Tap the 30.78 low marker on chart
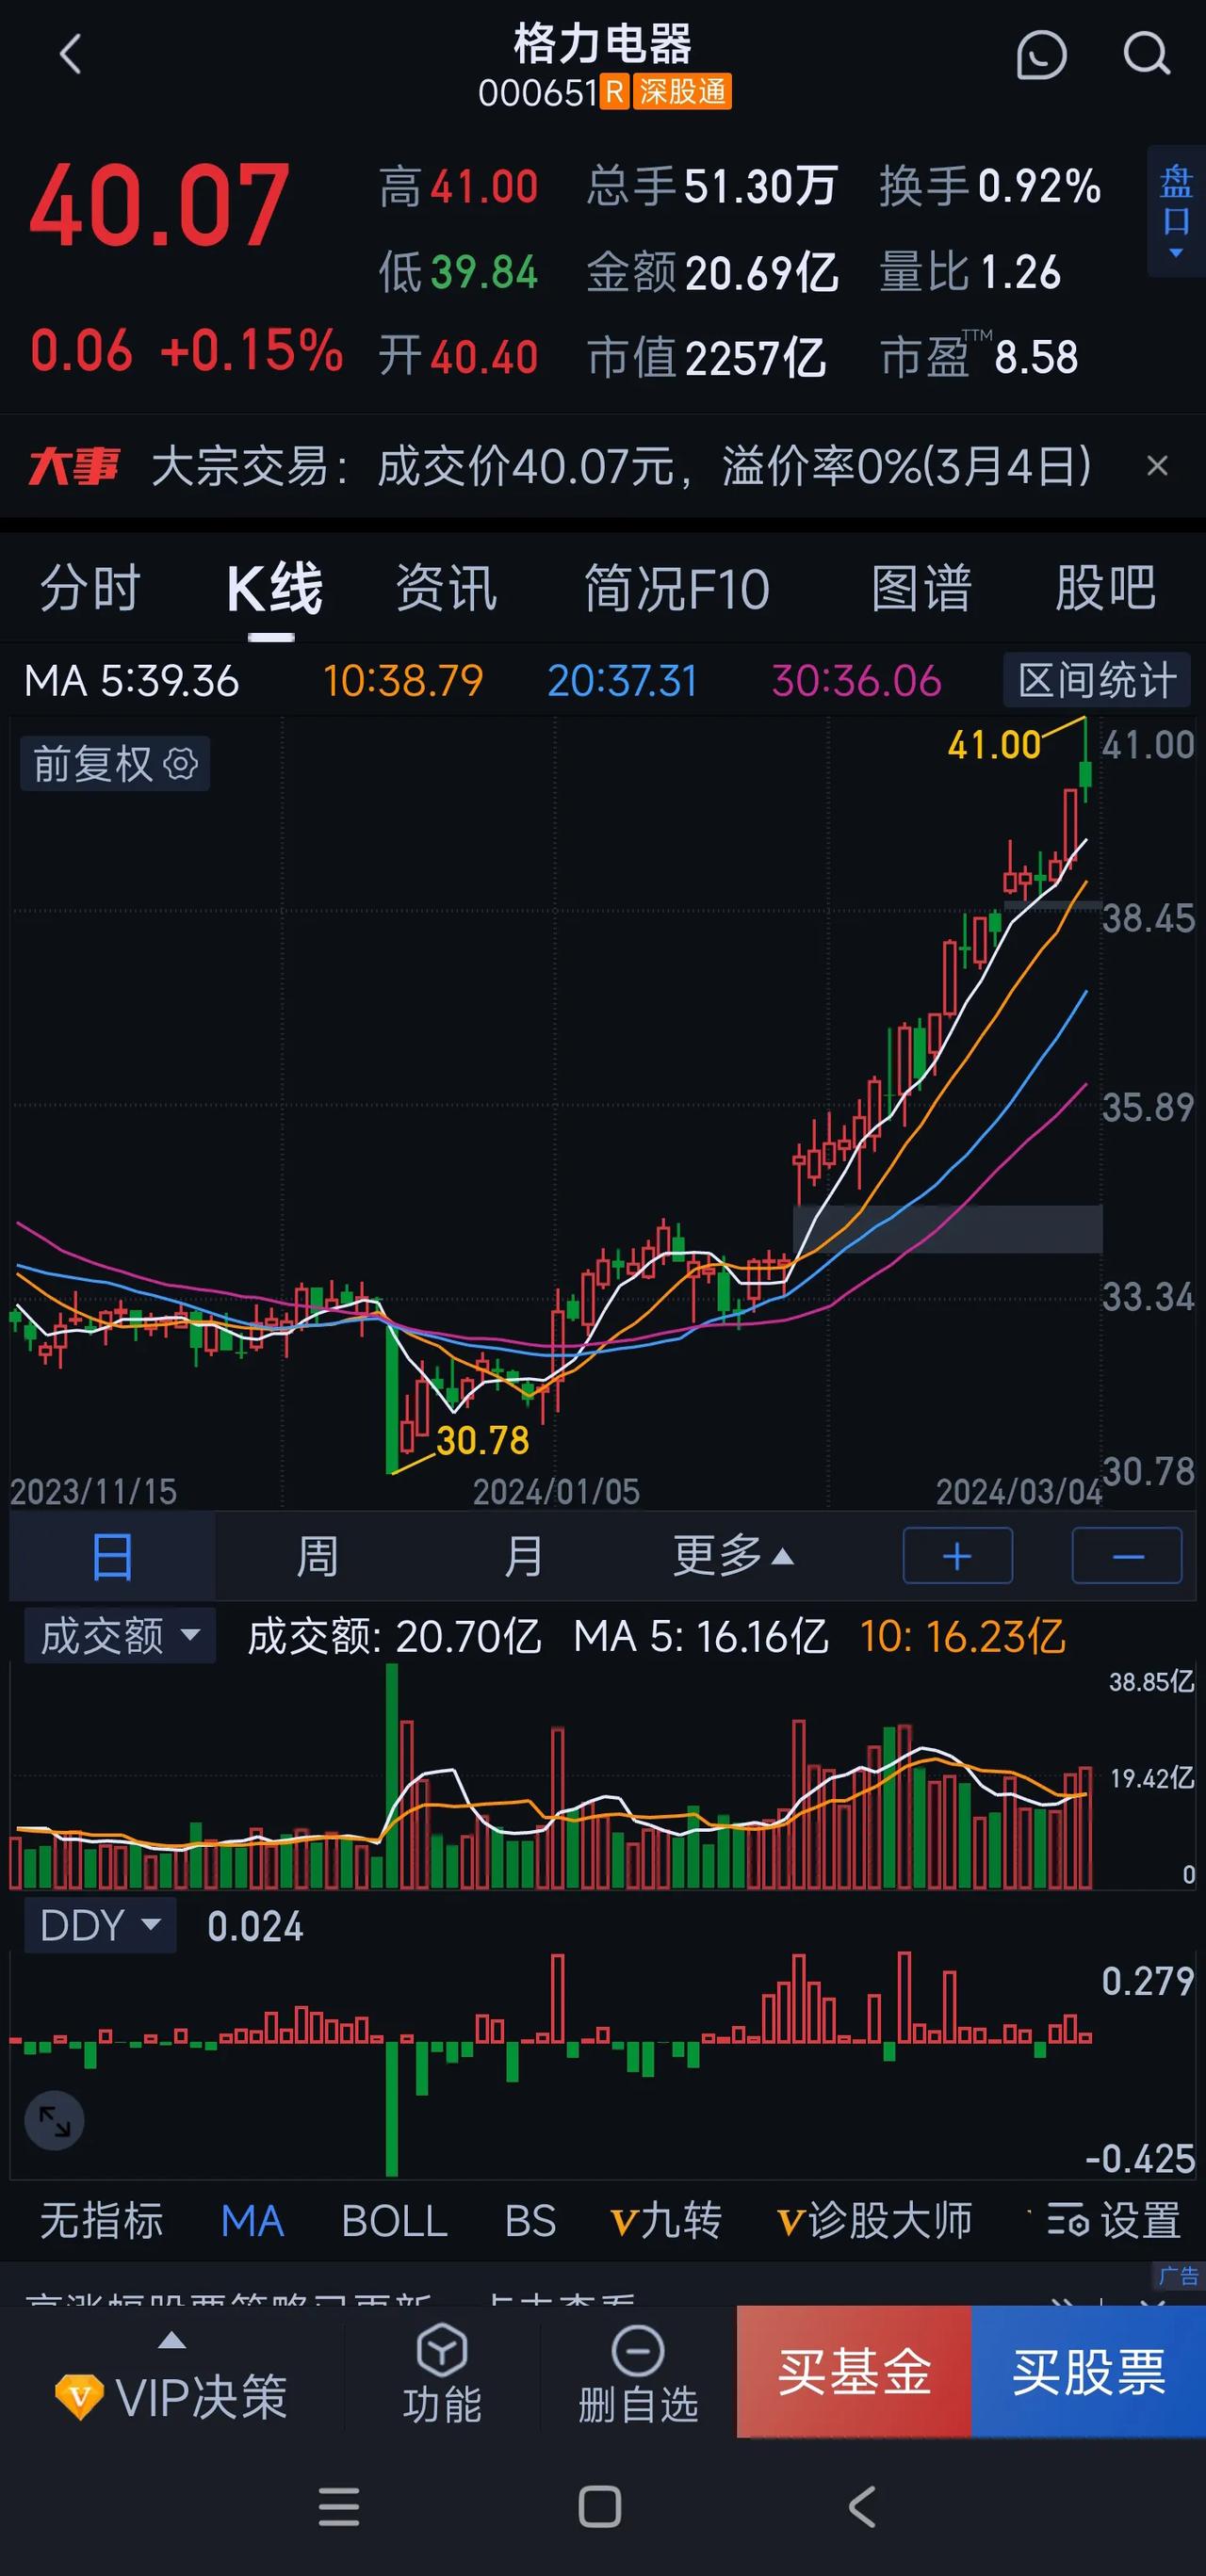The image size is (1206, 2576). (482, 1441)
